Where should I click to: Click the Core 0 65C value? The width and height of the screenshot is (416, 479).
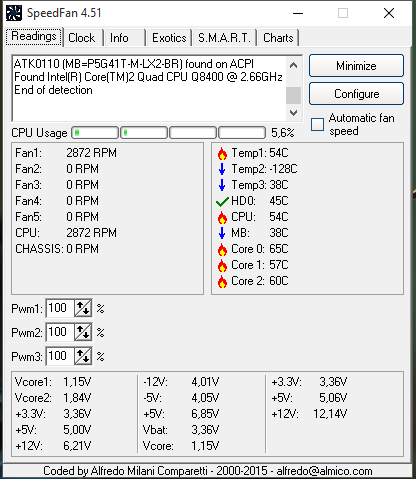tap(279, 249)
